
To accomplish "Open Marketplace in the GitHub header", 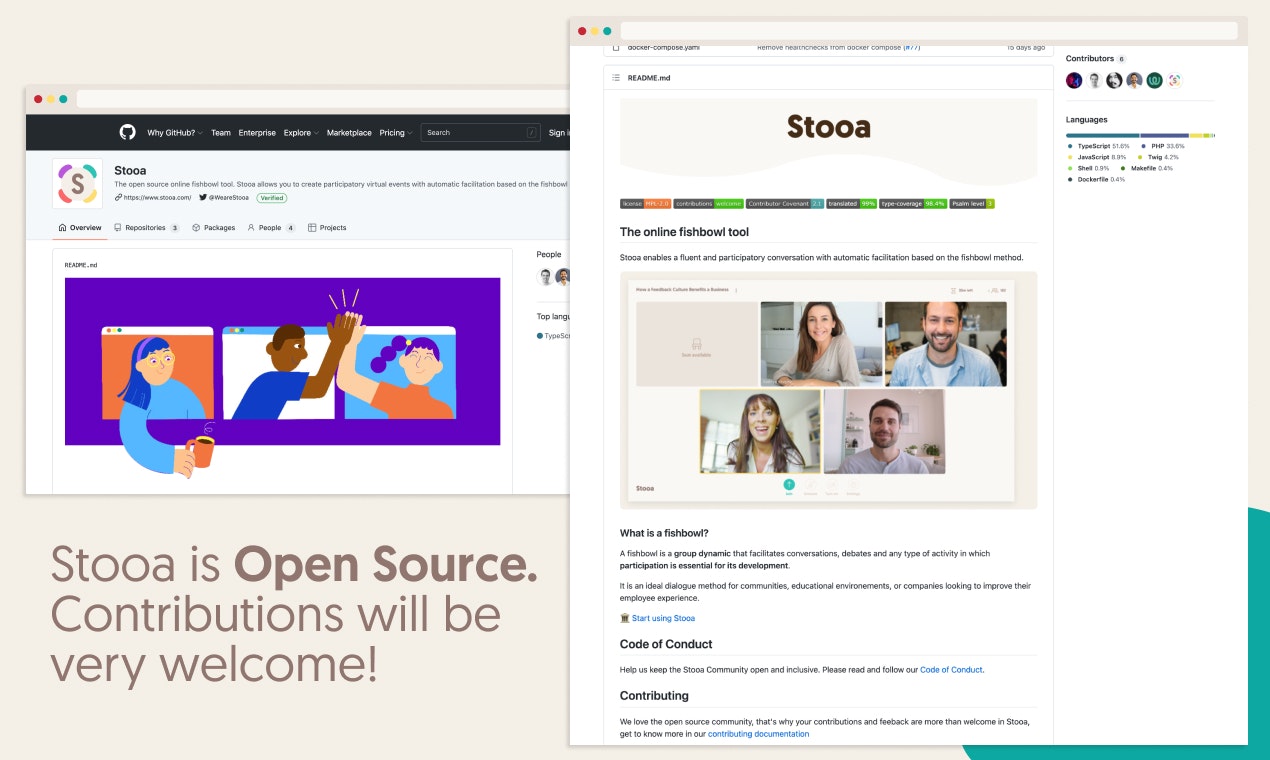I will (x=349, y=133).
